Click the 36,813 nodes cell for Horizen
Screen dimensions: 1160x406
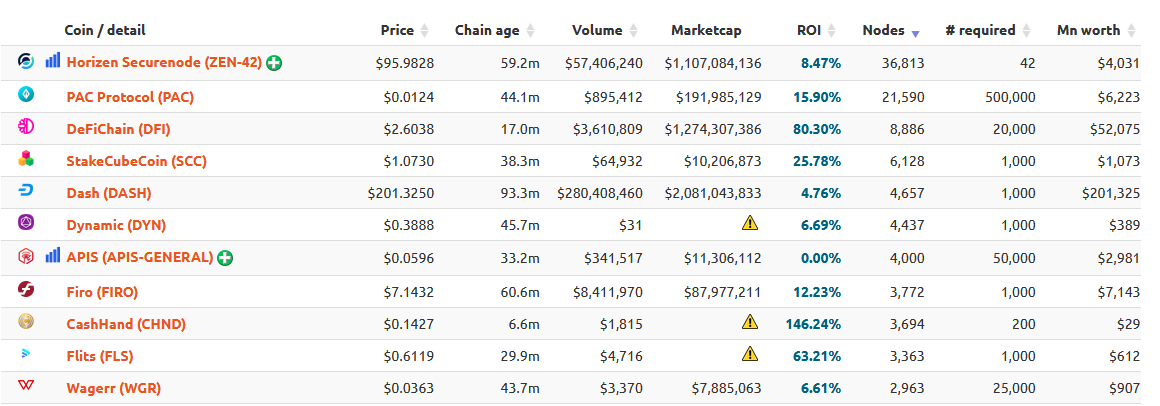point(903,64)
